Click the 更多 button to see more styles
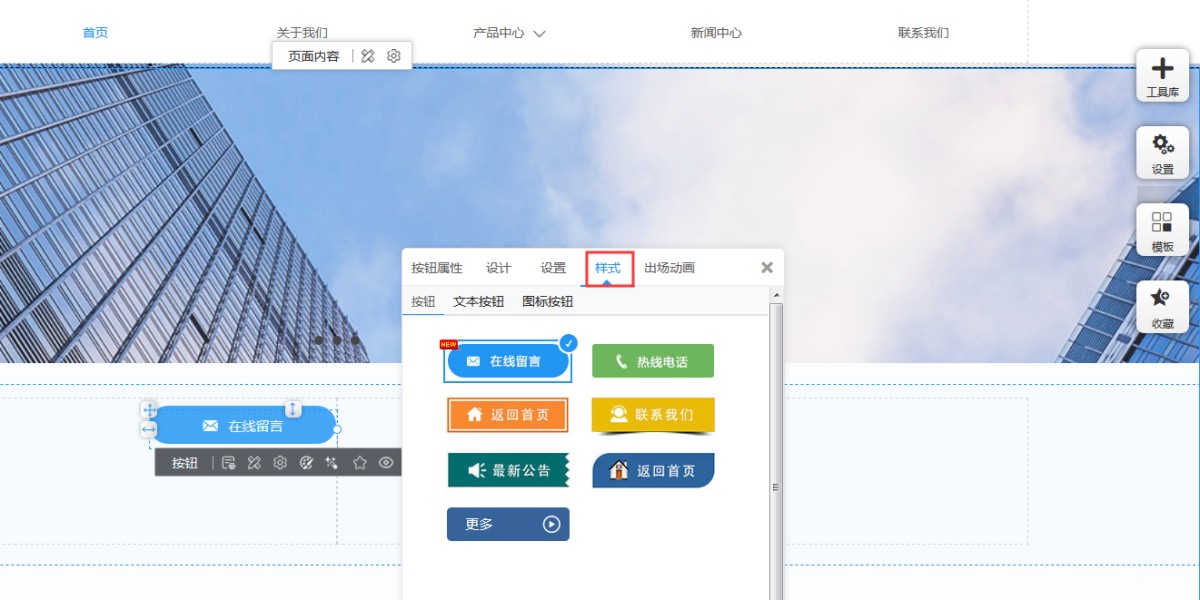The height and width of the screenshot is (600, 1200). point(508,524)
